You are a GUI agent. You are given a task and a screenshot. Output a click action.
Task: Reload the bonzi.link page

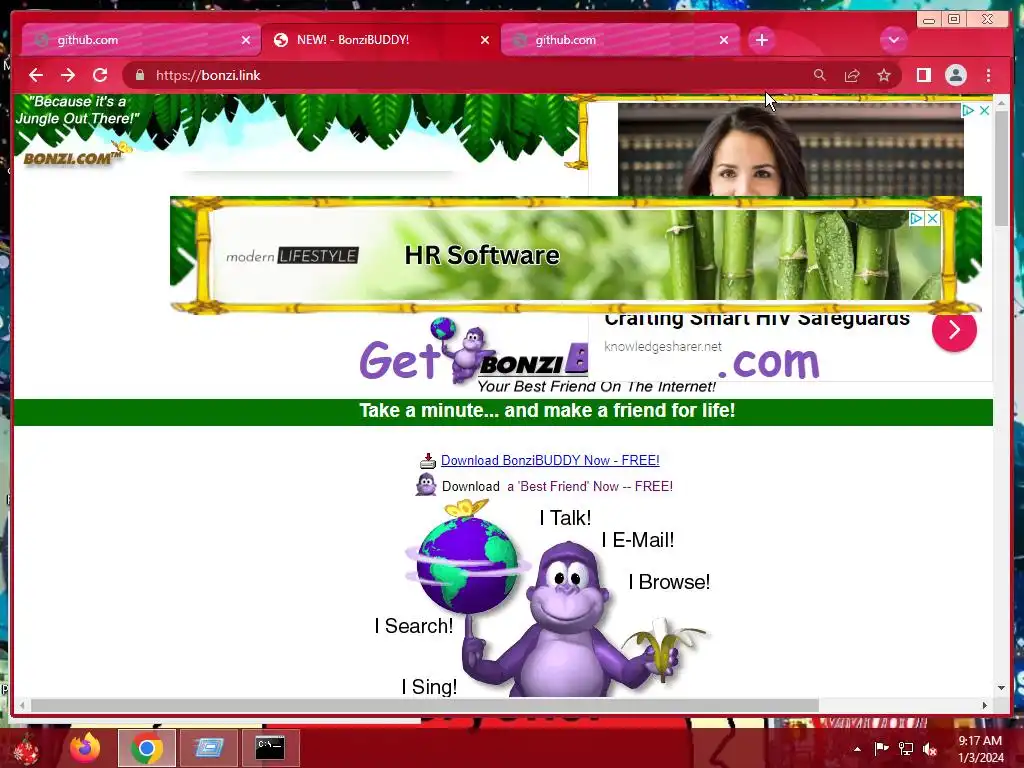click(x=100, y=75)
